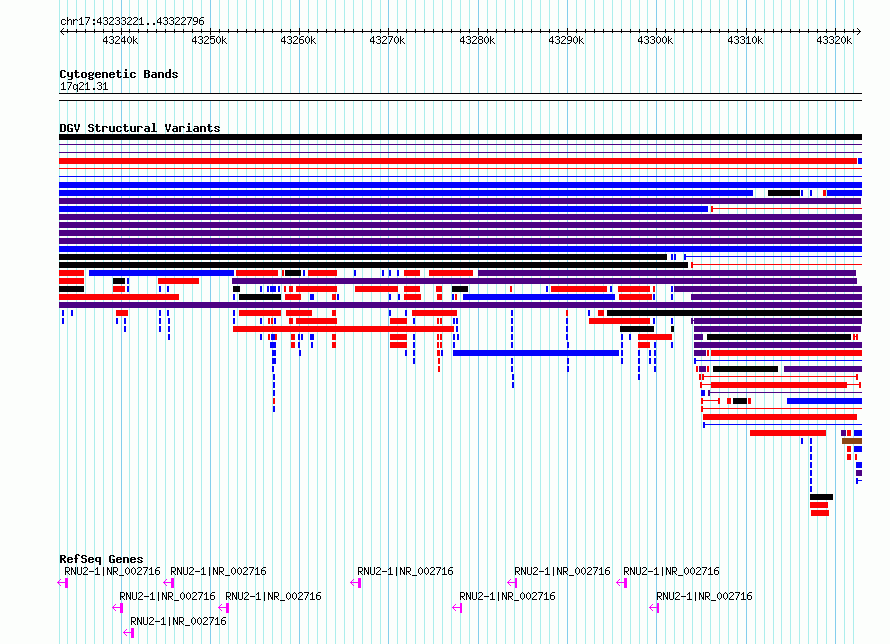Open the RefSeq Genes track title
This screenshot has width=890, height=644.
[x=101, y=559]
